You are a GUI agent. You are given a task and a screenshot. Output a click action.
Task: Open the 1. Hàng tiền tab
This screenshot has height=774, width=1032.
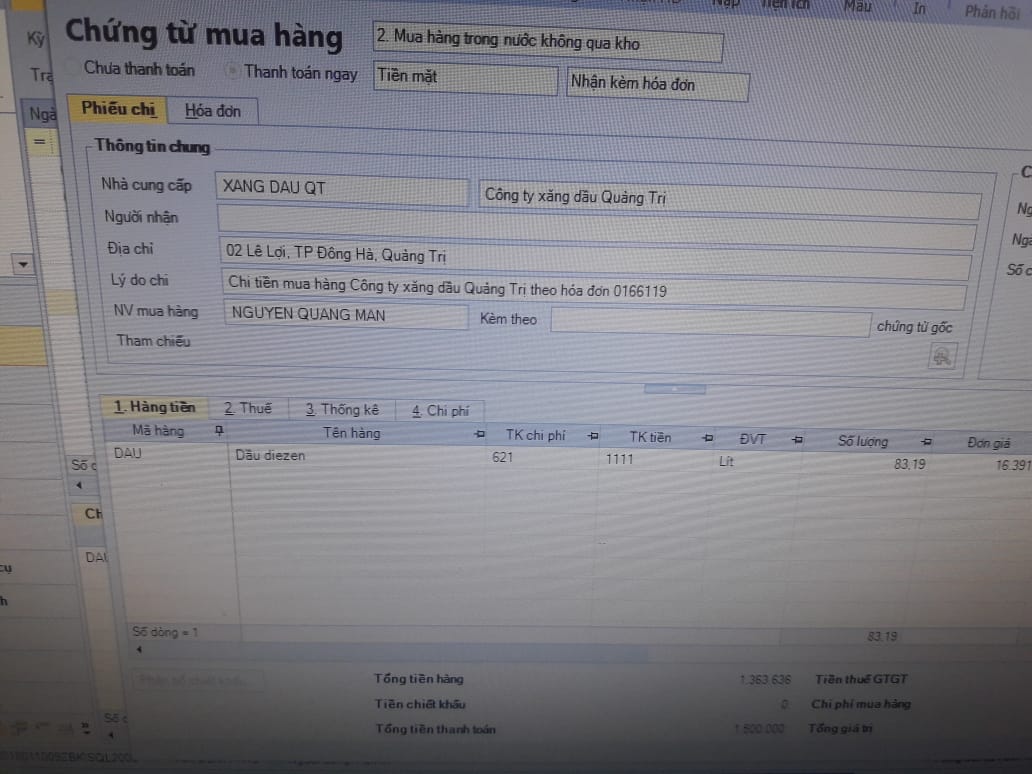point(155,407)
